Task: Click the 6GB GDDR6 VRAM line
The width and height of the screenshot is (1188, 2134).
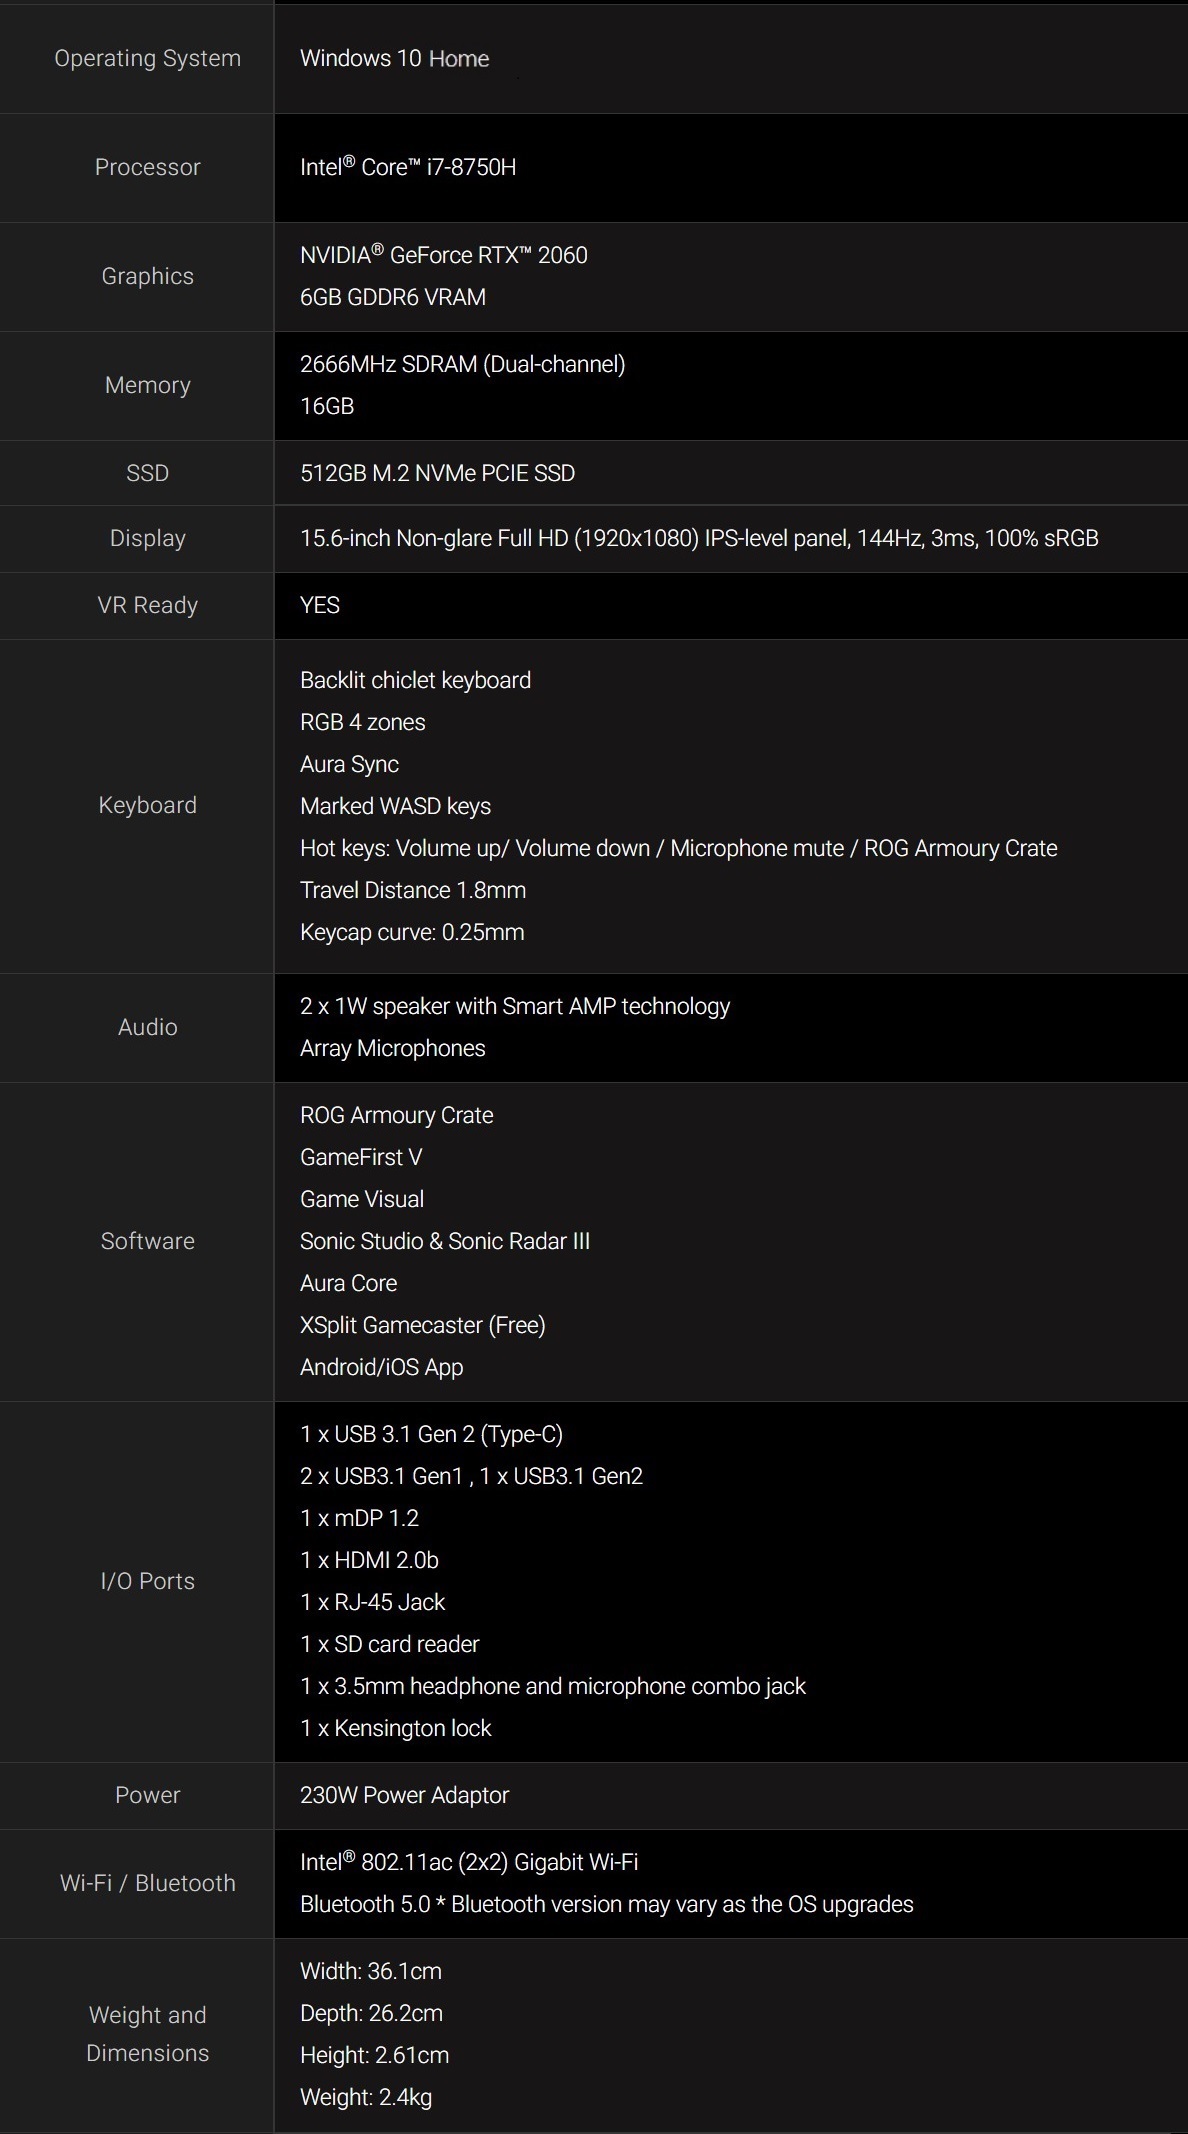Action: tap(393, 297)
